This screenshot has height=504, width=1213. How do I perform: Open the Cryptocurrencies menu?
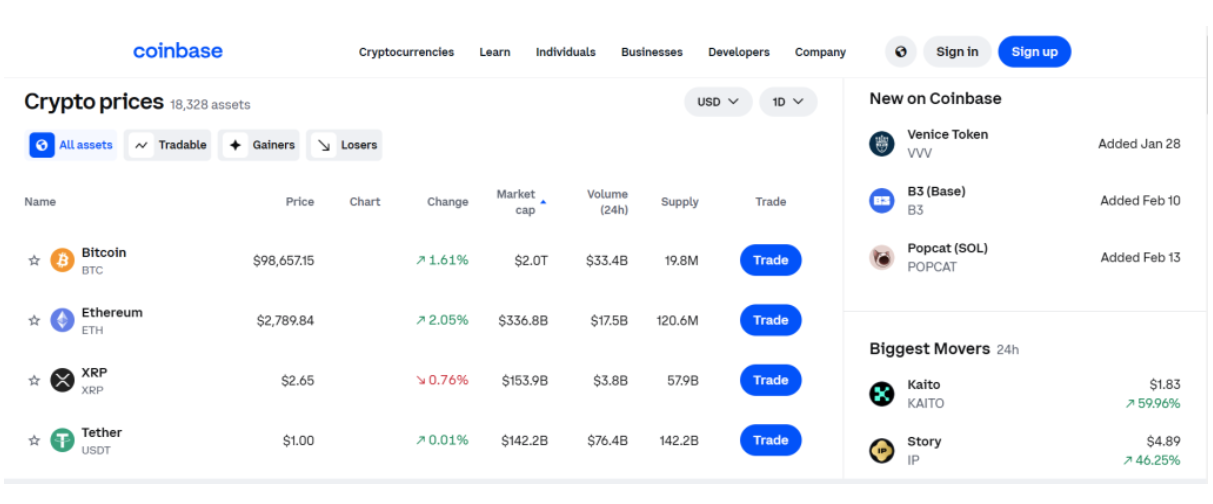(406, 52)
